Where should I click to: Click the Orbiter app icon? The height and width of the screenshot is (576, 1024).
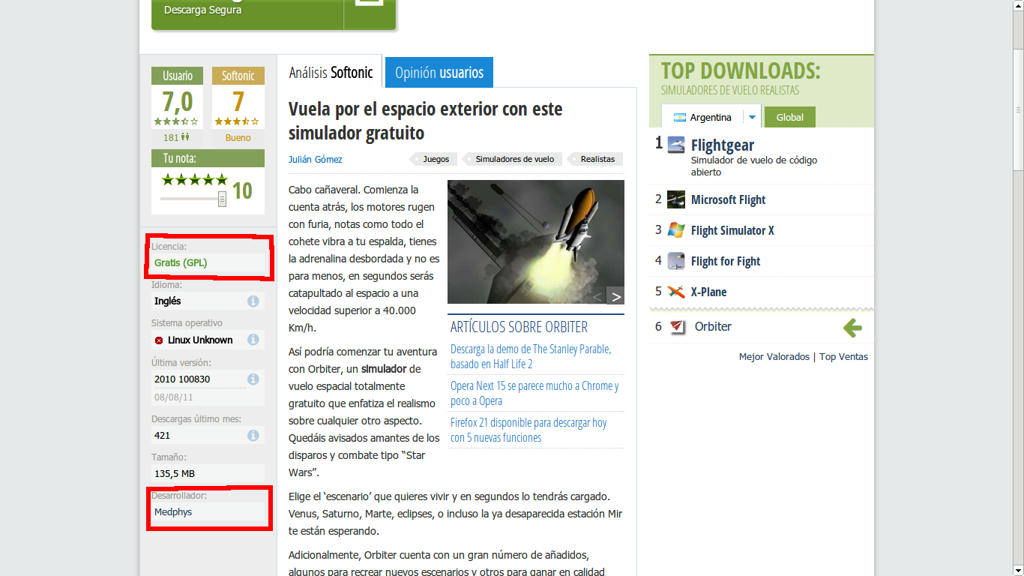coord(677,327)
